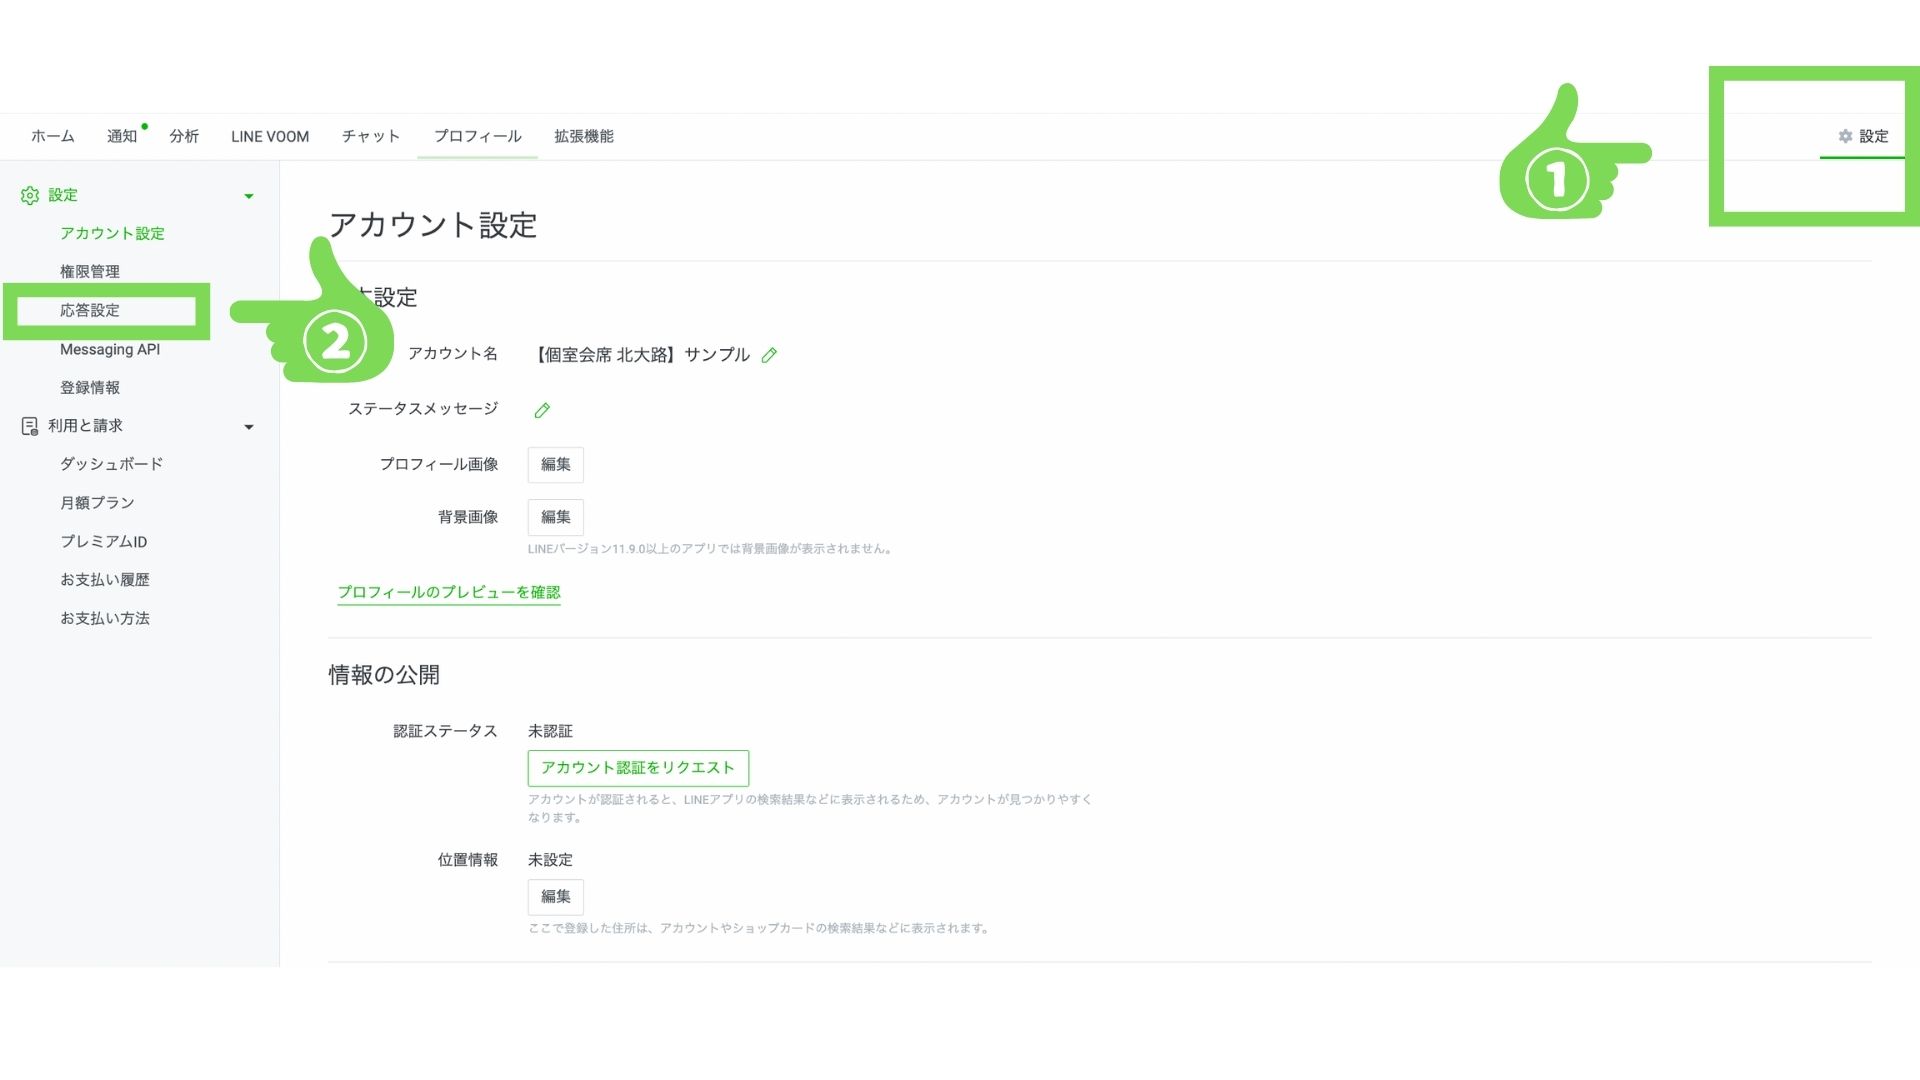The width and height of the screenshot is (1920, 1080).
Task: Select the 拡張機能 tab
Action: click(584, 136)
